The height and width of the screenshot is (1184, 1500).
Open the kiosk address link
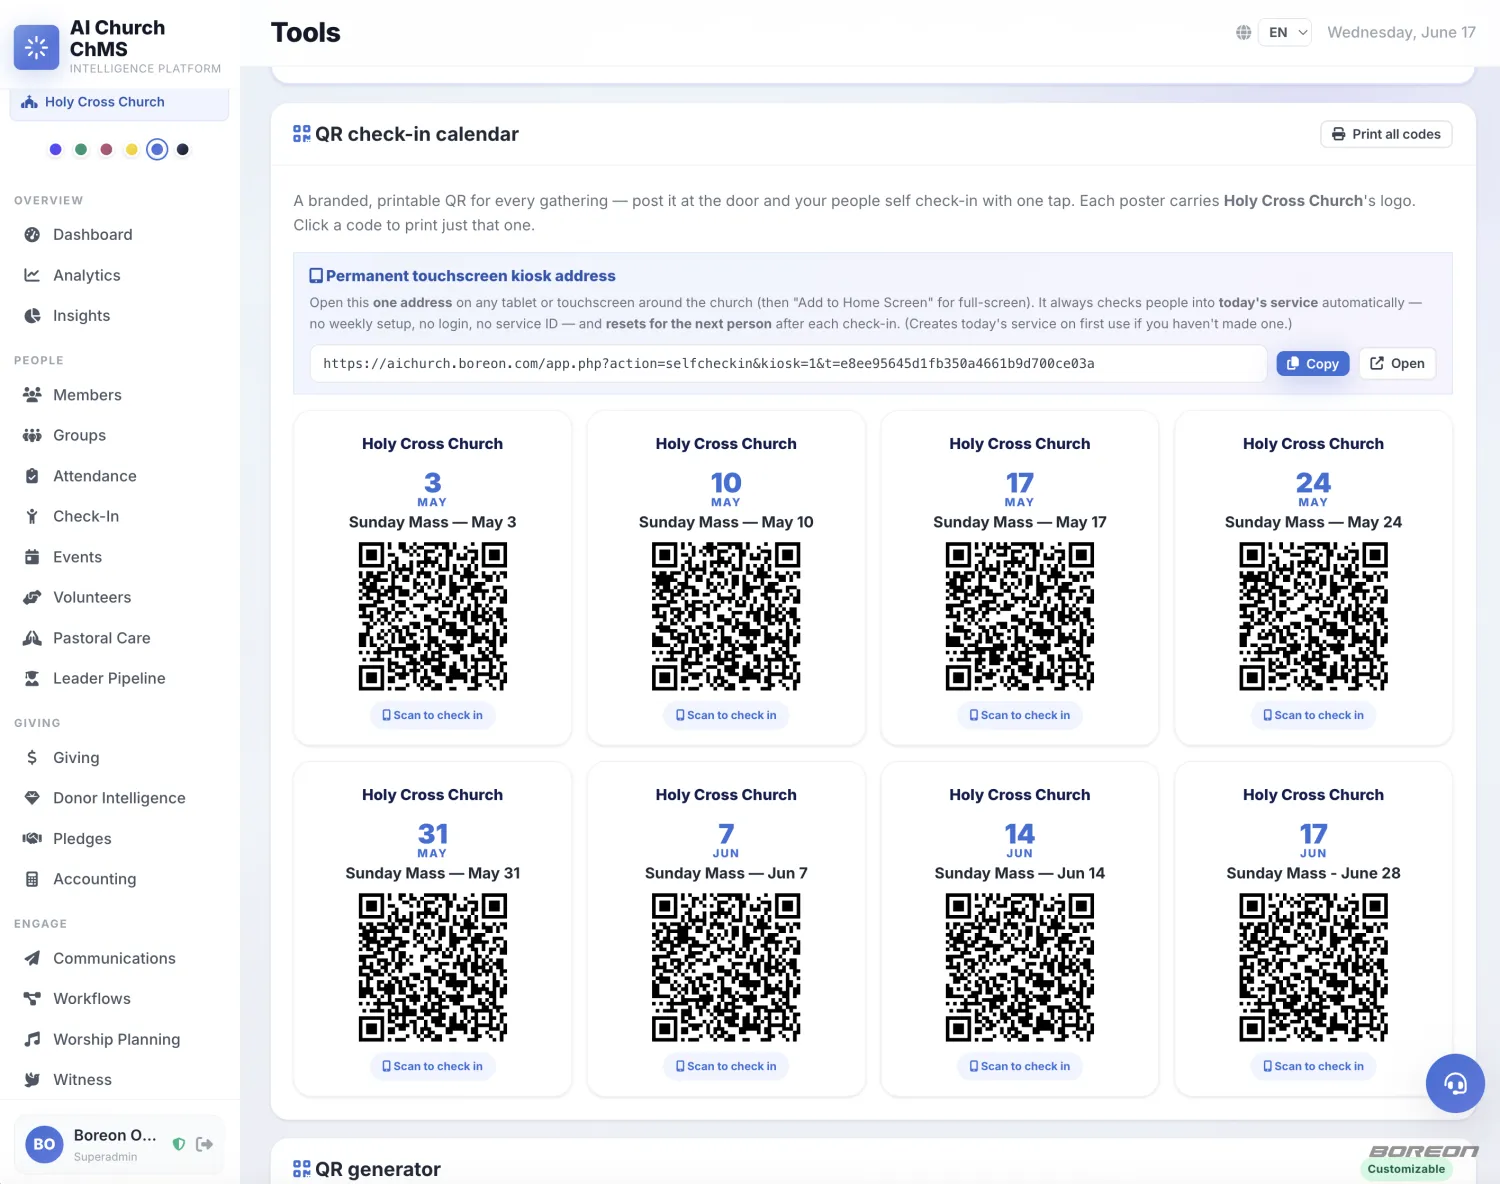pyautogui.click(x=1397, y=364)
